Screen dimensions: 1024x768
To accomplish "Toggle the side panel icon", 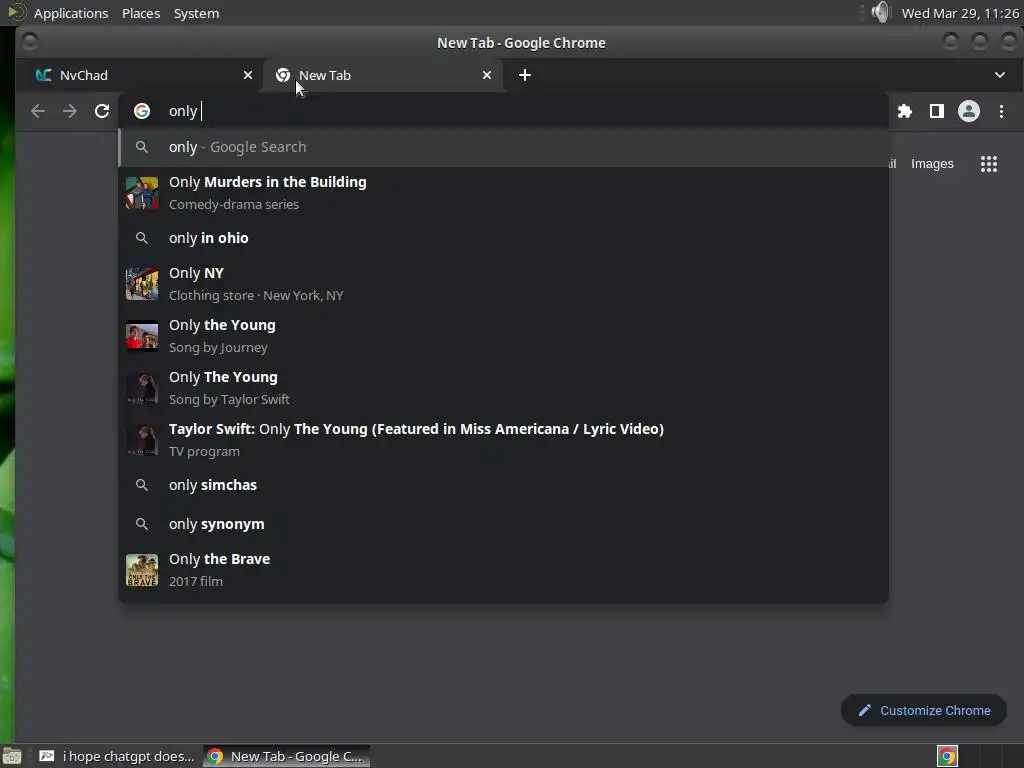I will pos(936,111).
